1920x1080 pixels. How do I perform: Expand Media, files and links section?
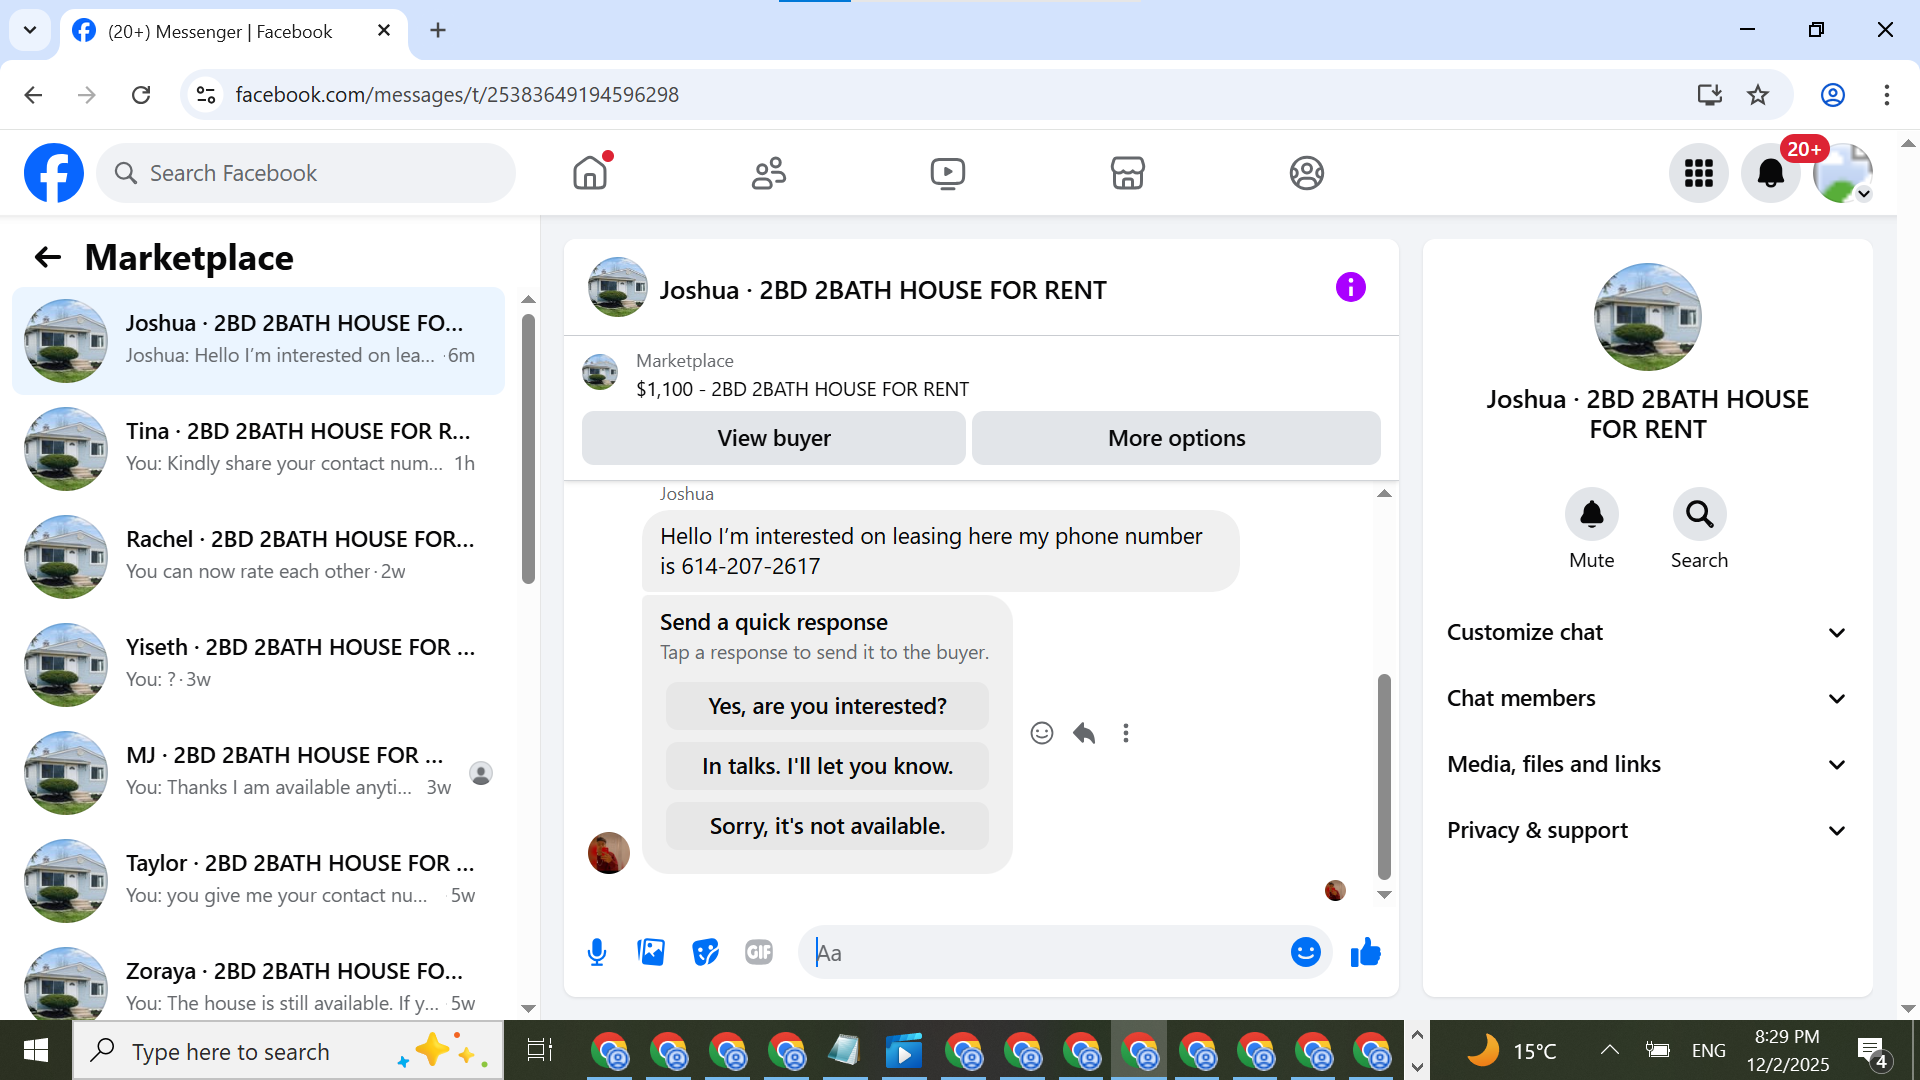pos(1646,764)
